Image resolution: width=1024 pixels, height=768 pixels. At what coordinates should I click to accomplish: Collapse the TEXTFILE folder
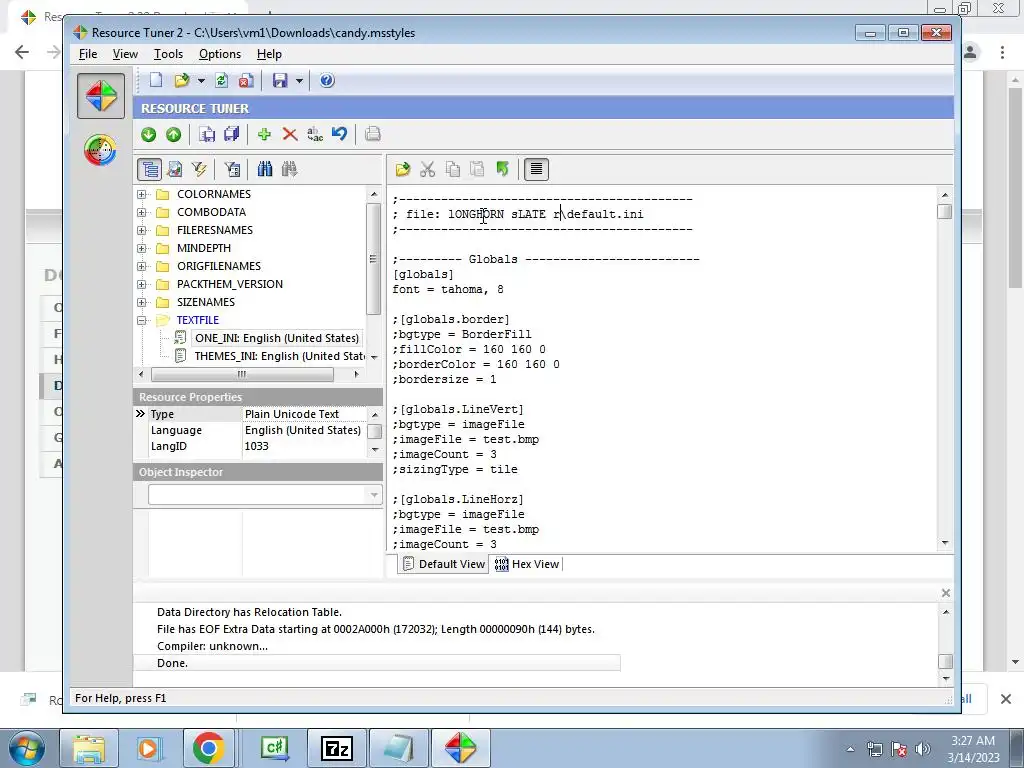click(142, 321)
